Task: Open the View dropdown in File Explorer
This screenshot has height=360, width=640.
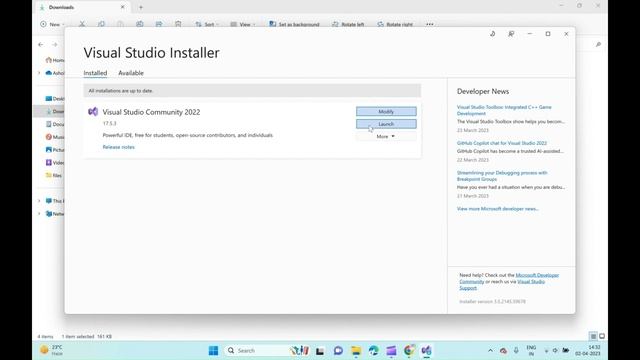Action: click(243, 24)
